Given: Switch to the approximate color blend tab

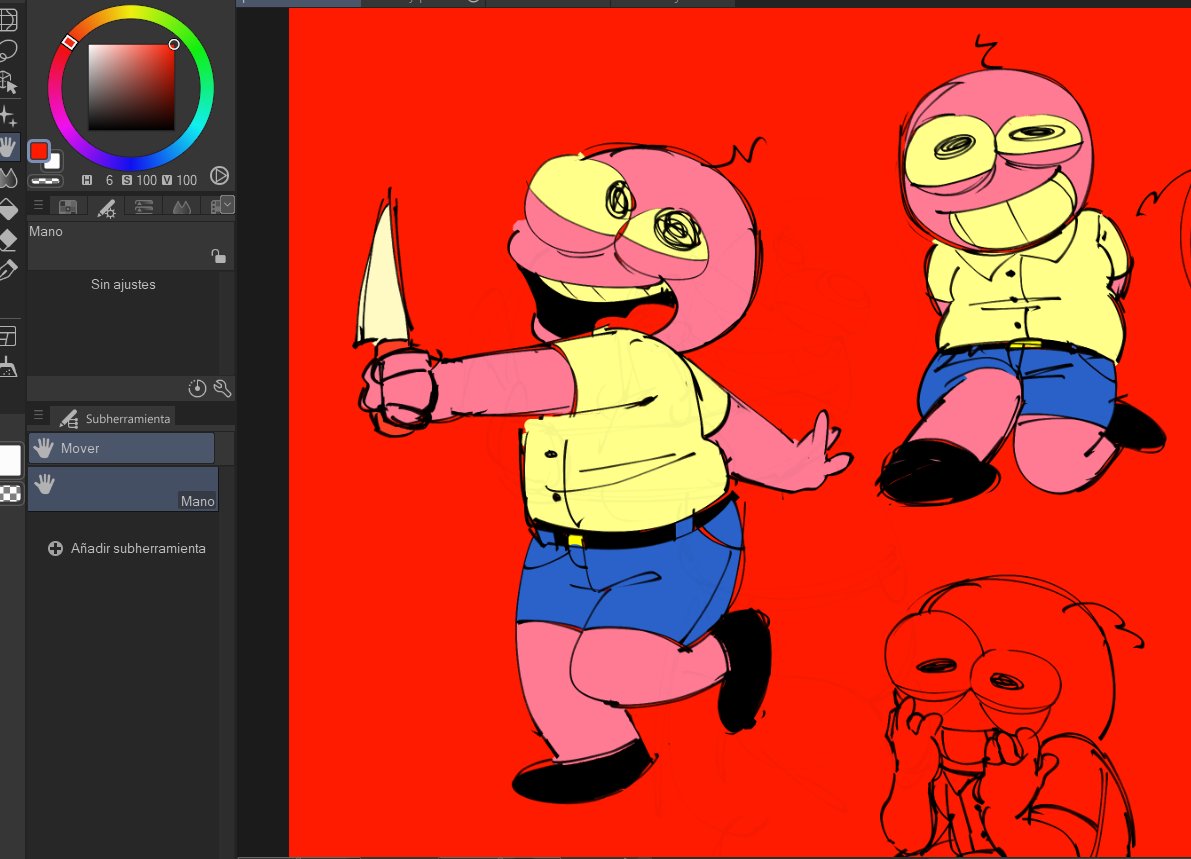Looking at the screenshot, I should pyautogui.click(x=182, y=207).
